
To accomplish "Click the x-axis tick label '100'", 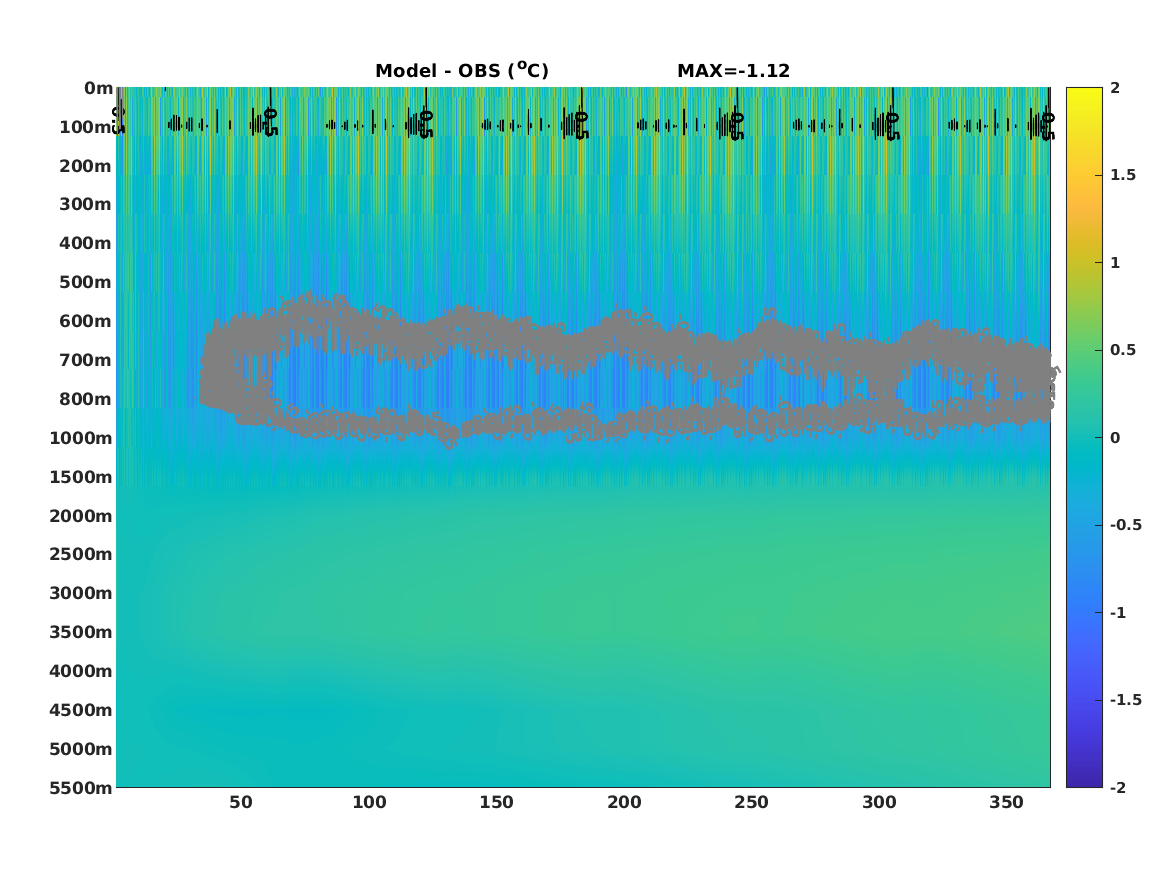I will tap(369, 803).
